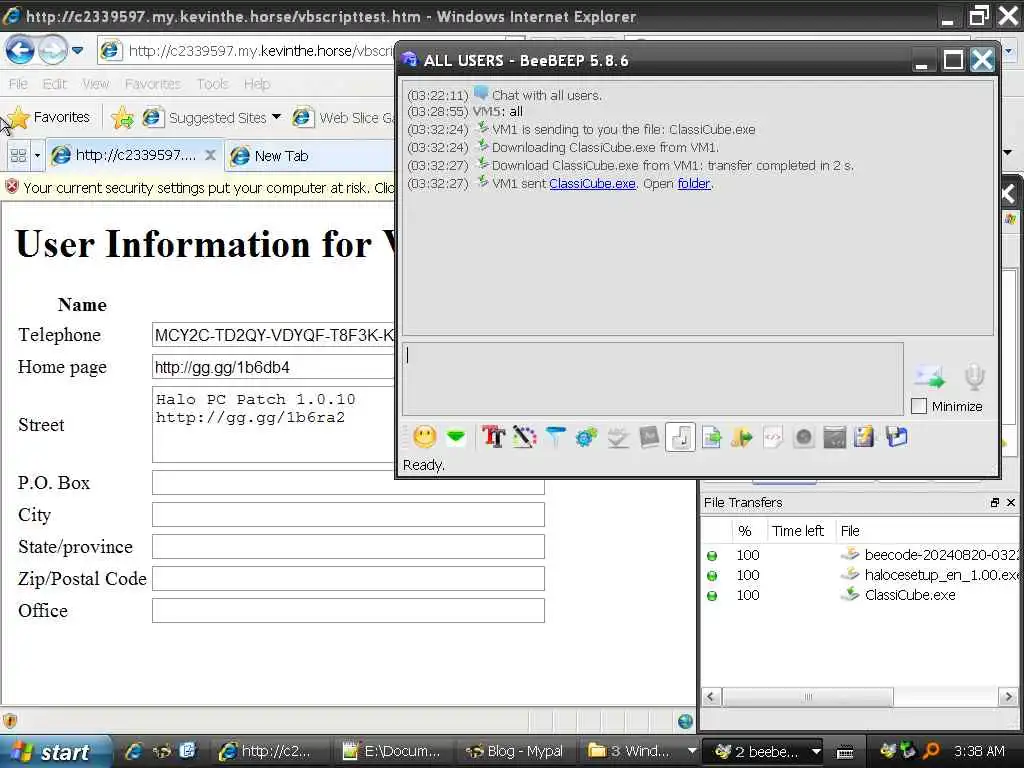Click the Telephone input field
1024x768 pixels.
274,335
